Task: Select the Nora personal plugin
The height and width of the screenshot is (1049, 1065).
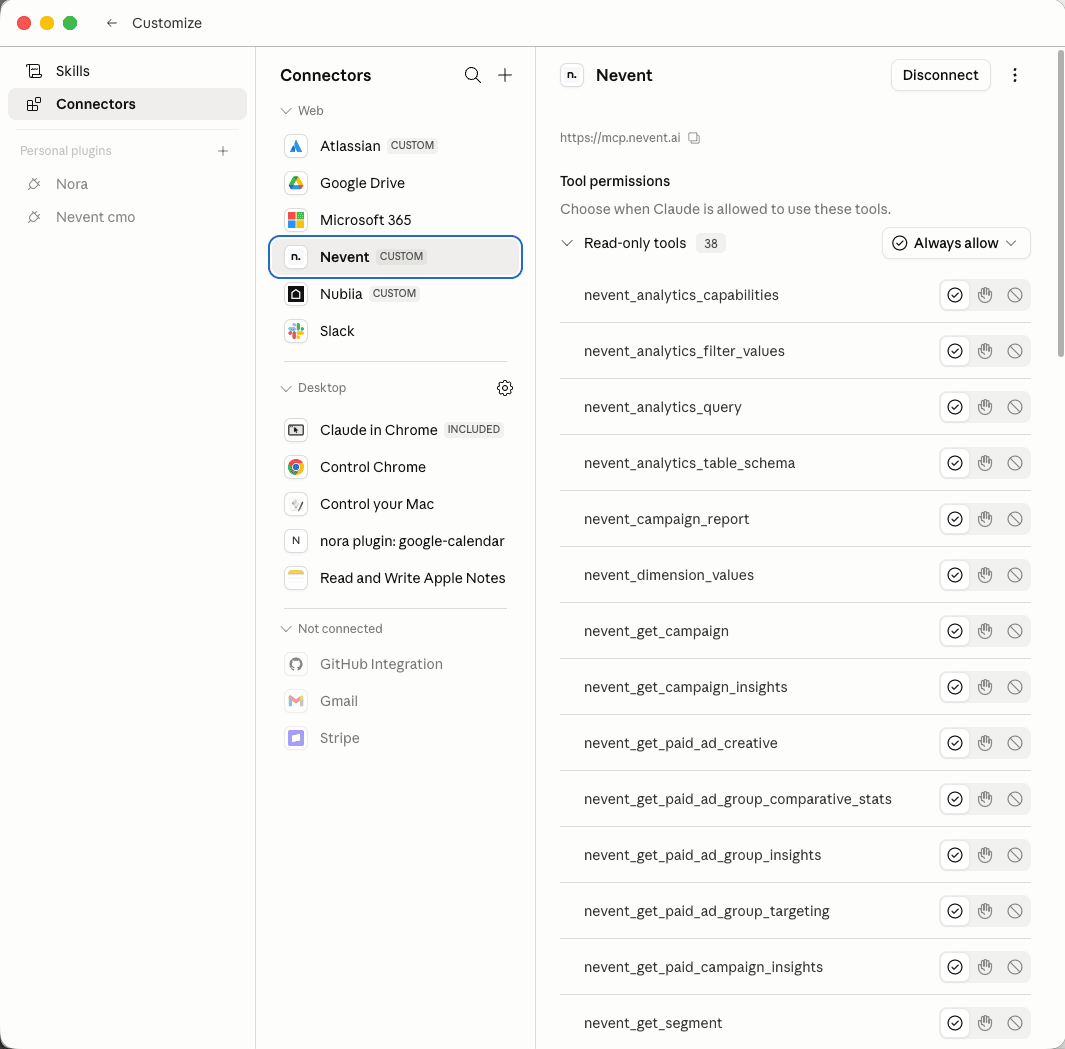Action: pyautogui.click(x=127, y=184)
